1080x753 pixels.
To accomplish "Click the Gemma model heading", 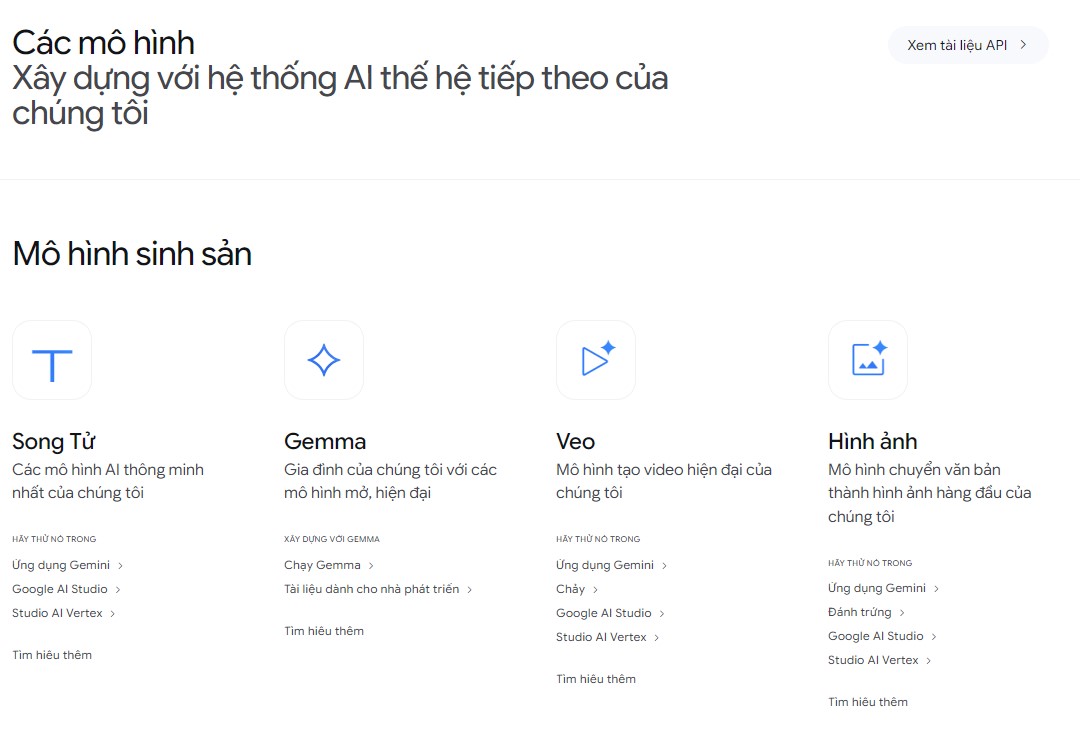I will (325, 441).
